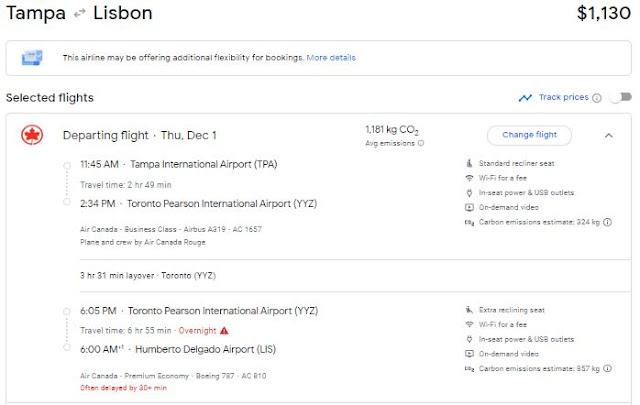The width and height of the screenshot is (640, 405).
Task: Click the Track prices chart icon
Action: coord(525,98)
